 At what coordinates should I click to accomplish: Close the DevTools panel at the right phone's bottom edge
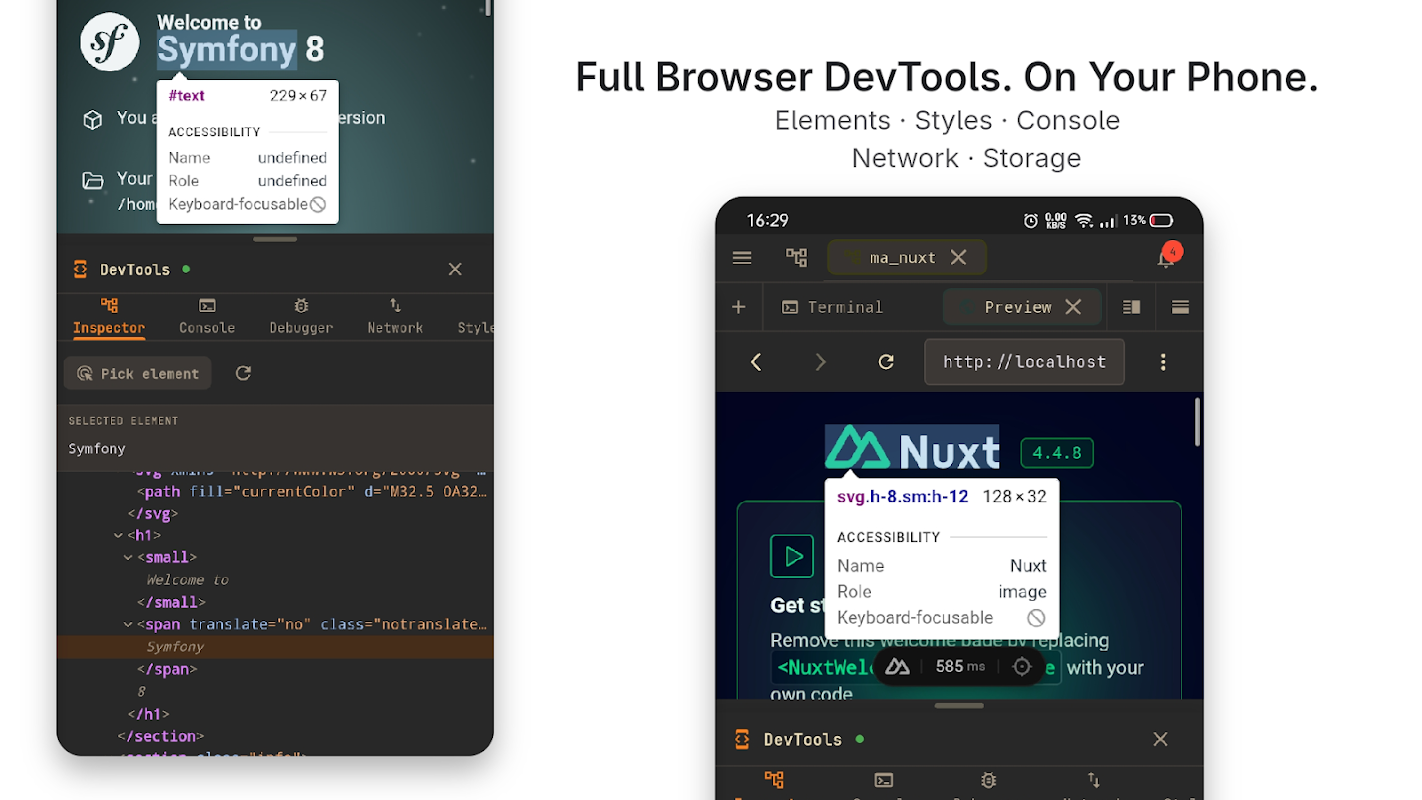1160,739
